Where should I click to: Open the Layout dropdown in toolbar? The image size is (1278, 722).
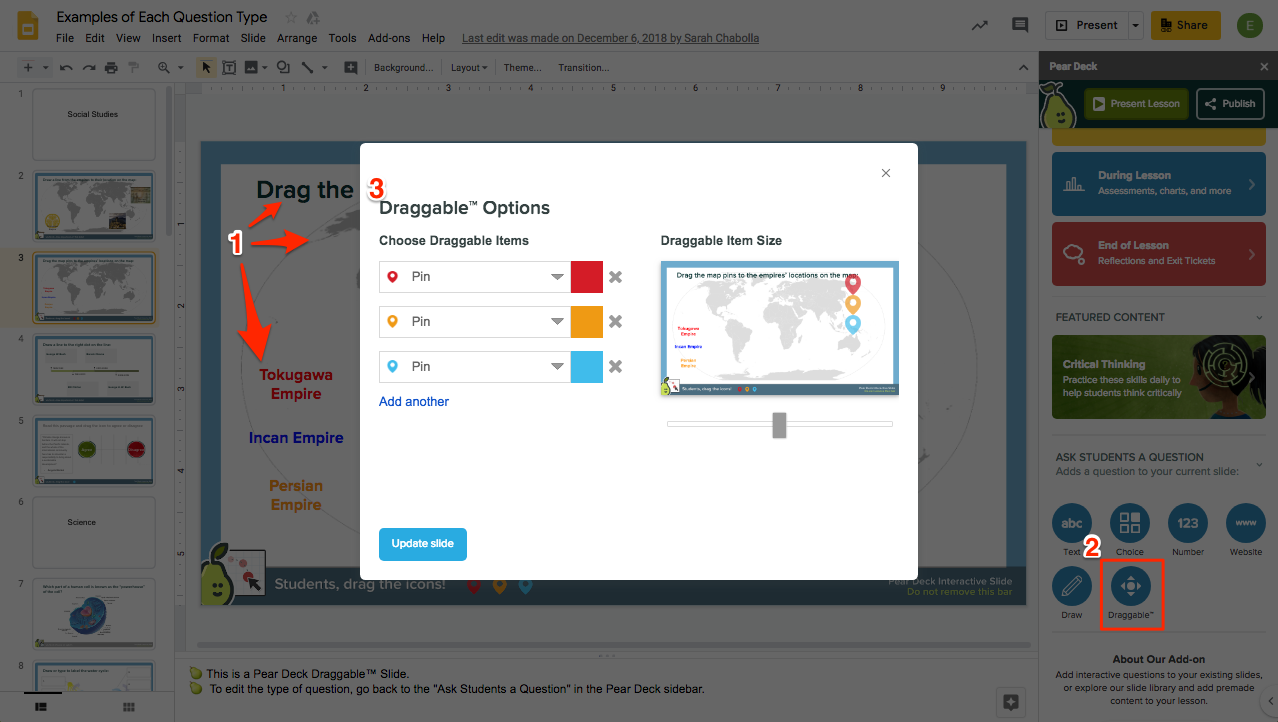point(469,68)
